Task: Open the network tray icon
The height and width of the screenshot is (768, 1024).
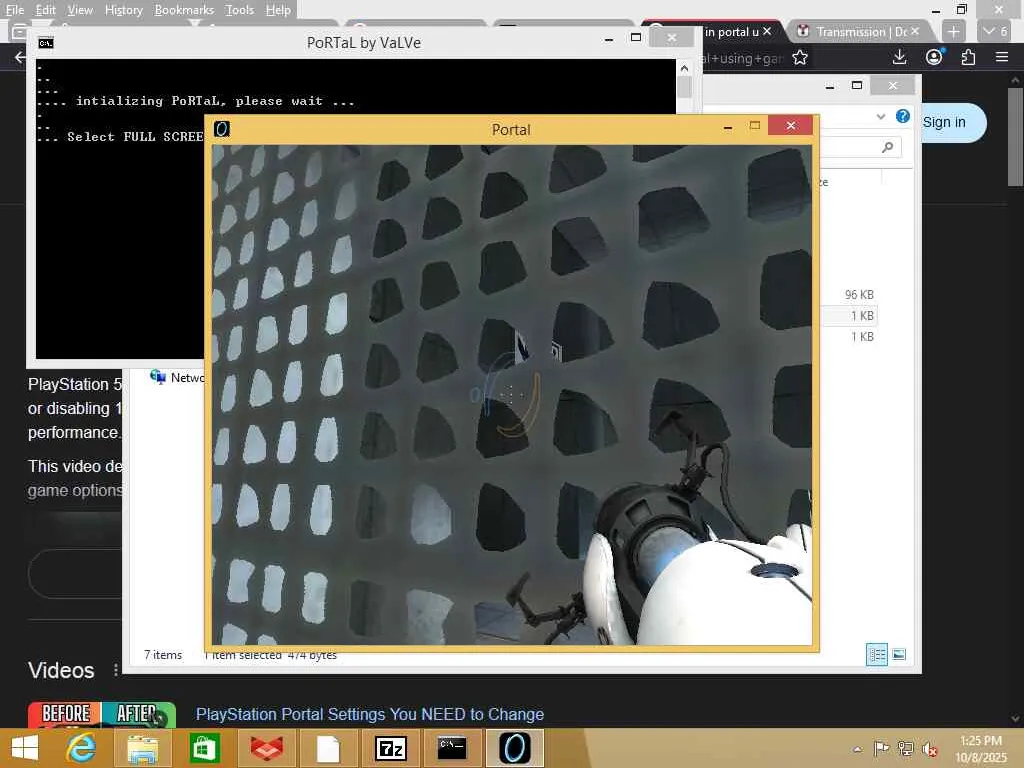Action: 906,748
